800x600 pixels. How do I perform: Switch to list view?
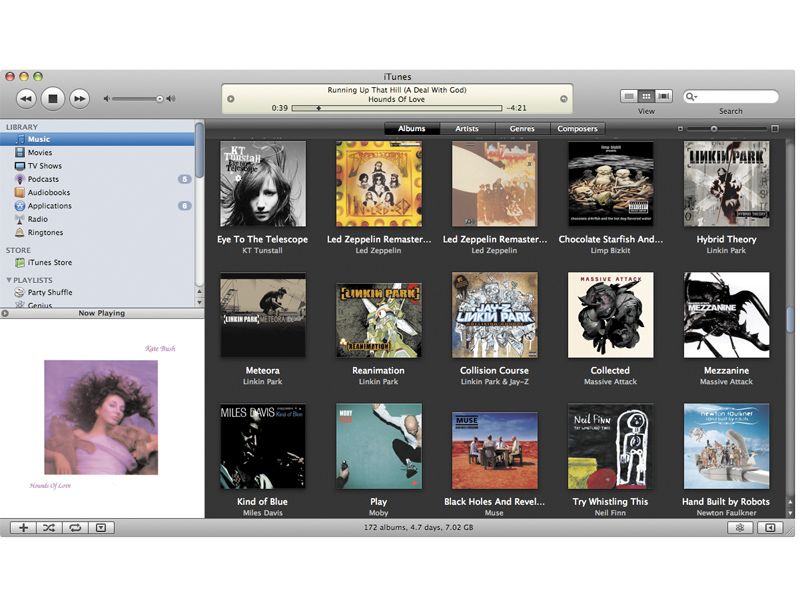(629, 96)
